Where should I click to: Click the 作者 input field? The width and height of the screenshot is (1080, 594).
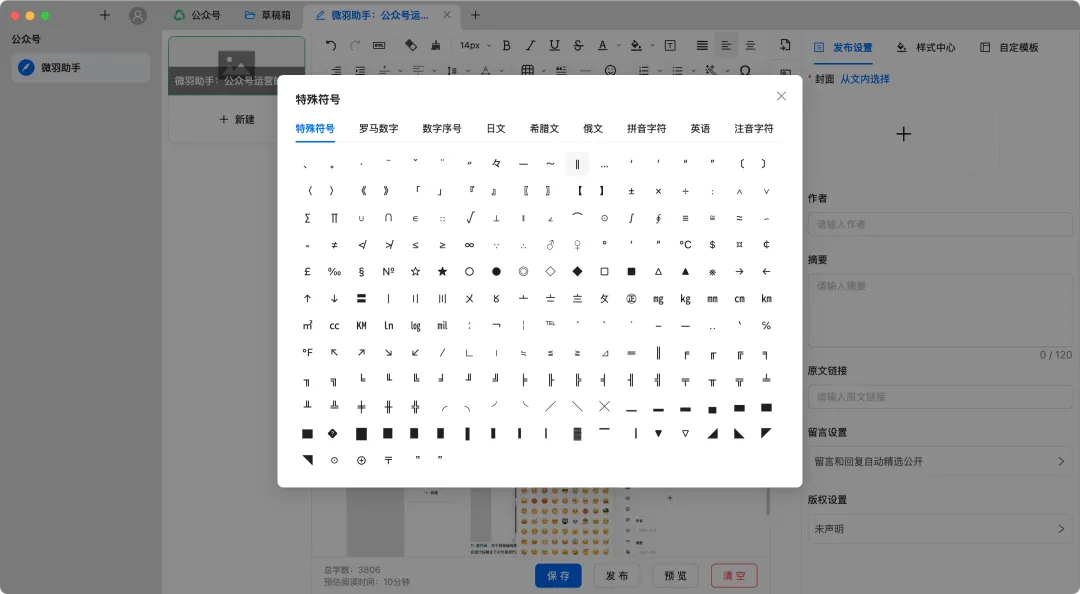[x=940, y=224]
